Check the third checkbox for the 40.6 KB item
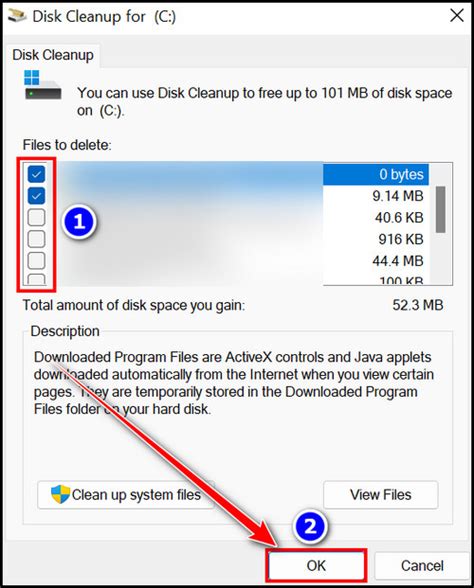The image size is (474, 588). tap(36, 217)
